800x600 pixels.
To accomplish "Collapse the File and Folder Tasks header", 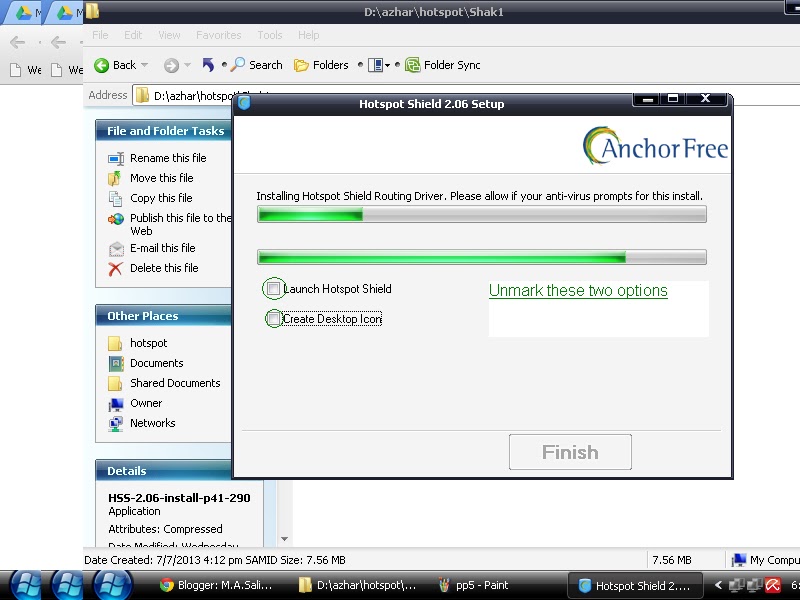I will point(164,131).
